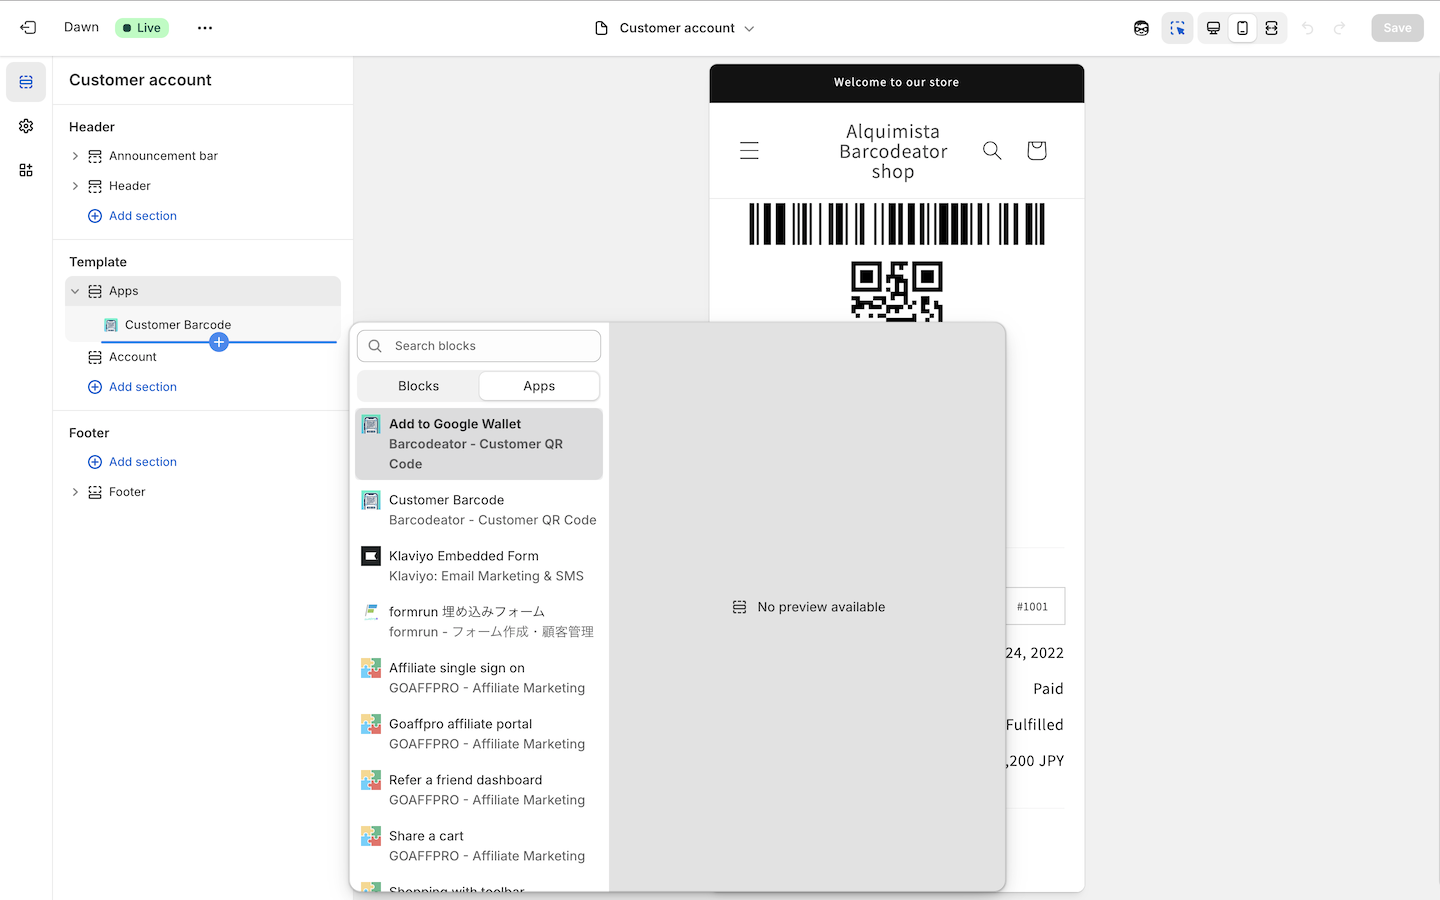
Task: Switch to mobile preview
Action: pyautogui.click(x=1242, y=28)
